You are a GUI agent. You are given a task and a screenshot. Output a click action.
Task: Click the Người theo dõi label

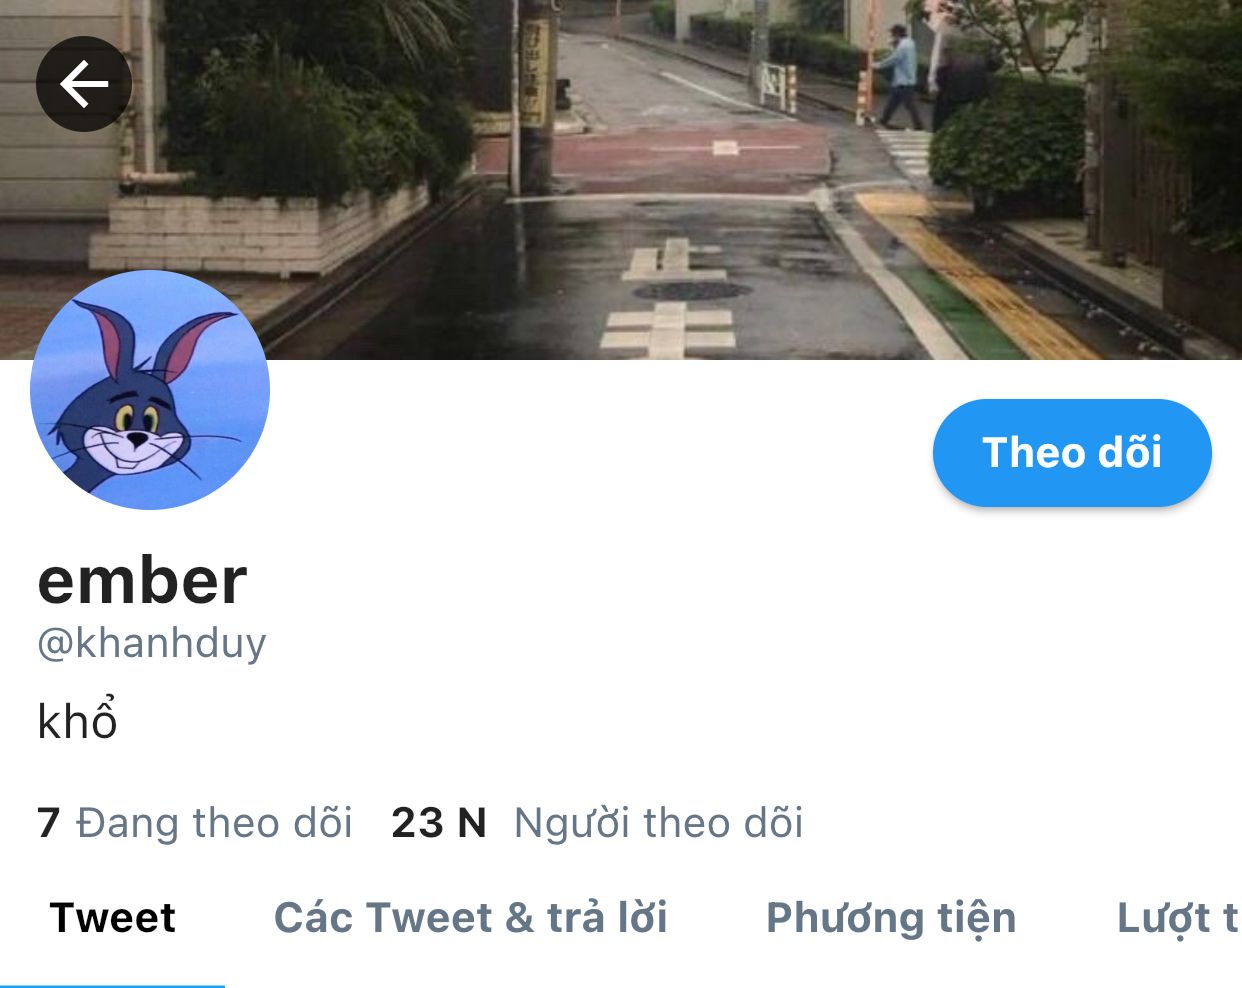[x=659, y=823]
